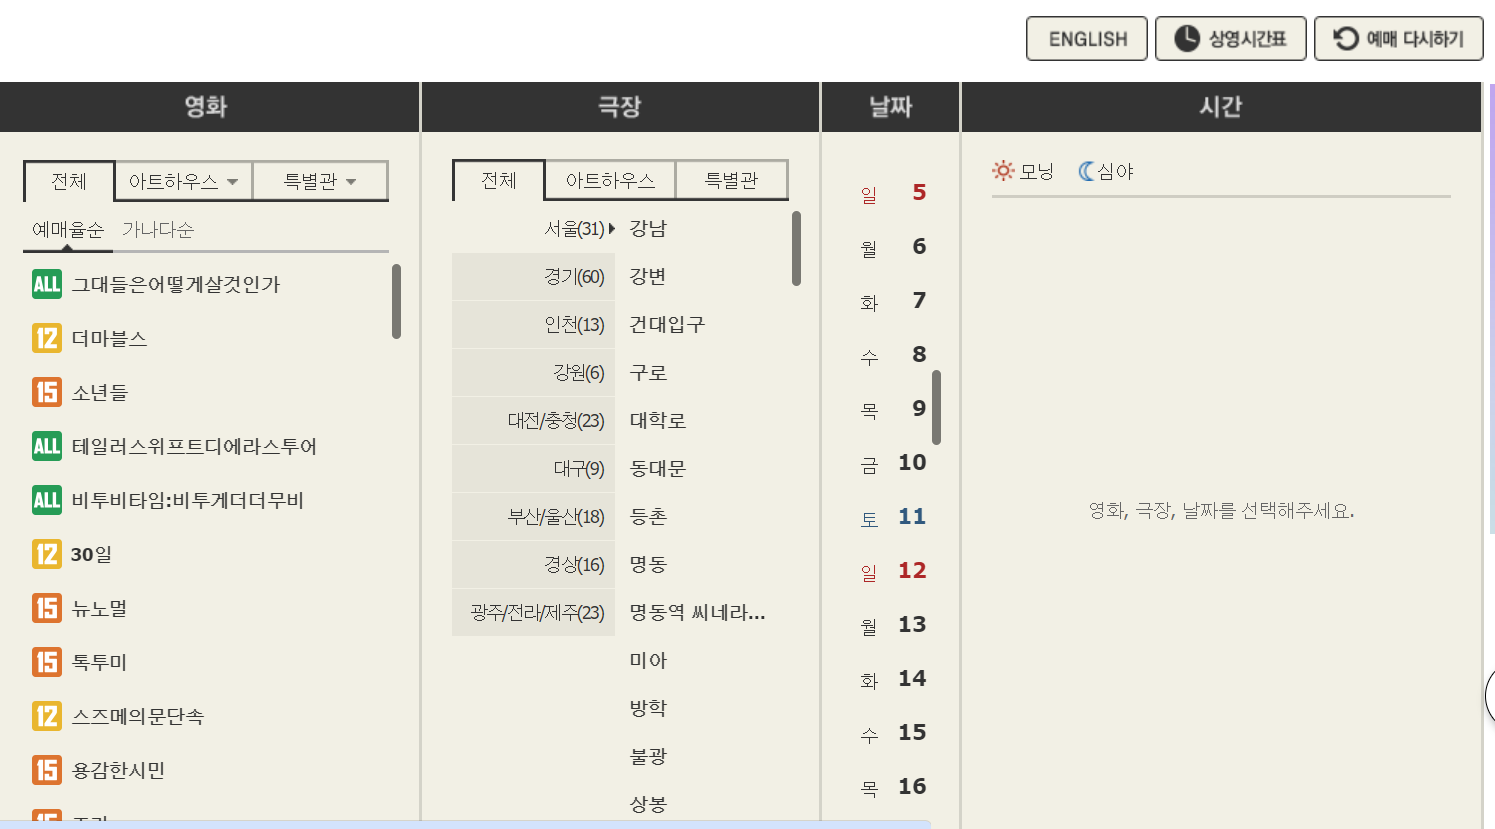
Task: Open 특별관 dropdown in movie section
Action: pos(320,181)
